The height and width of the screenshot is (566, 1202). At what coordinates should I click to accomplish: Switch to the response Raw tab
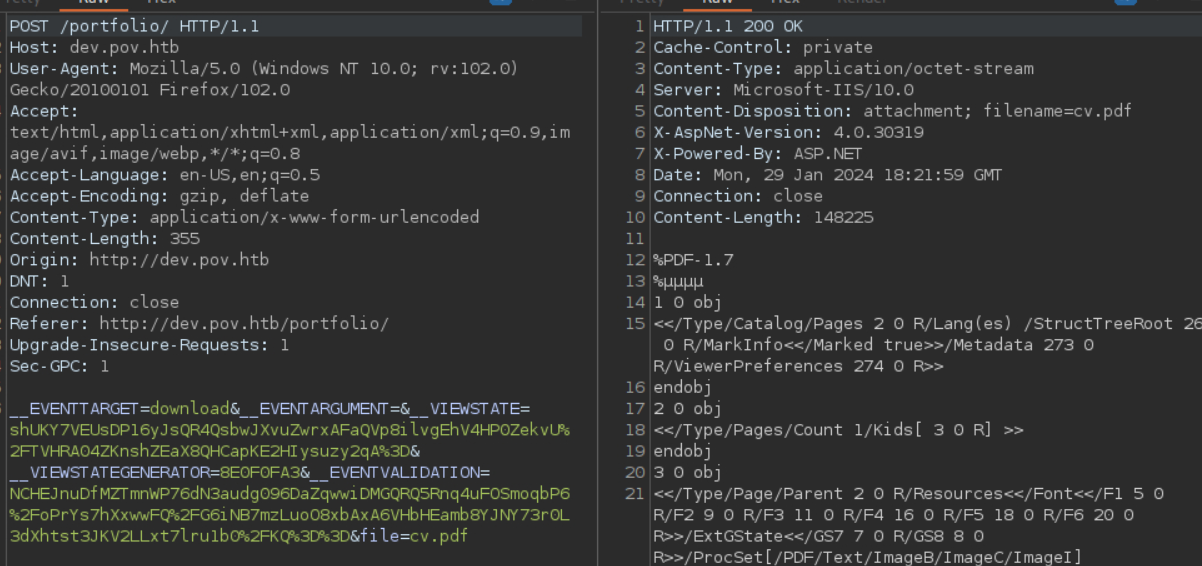tap(716, 3)
